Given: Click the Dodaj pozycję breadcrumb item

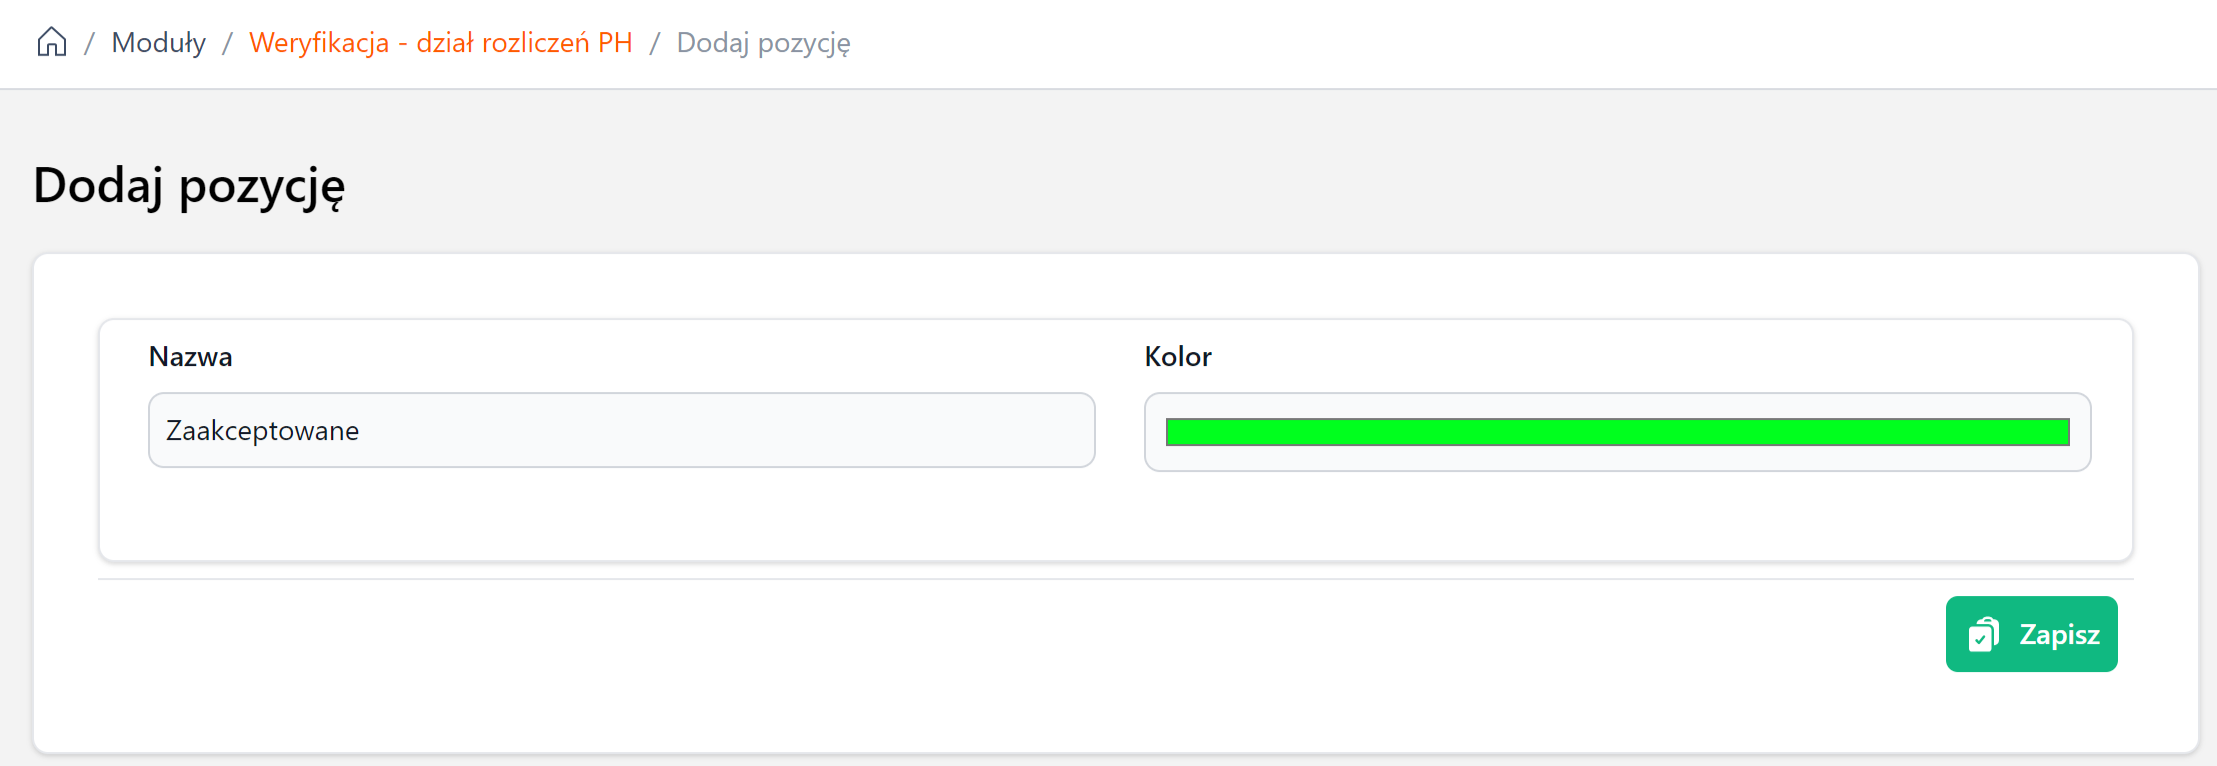Looking at the screenshot, I should click(763, 43).
